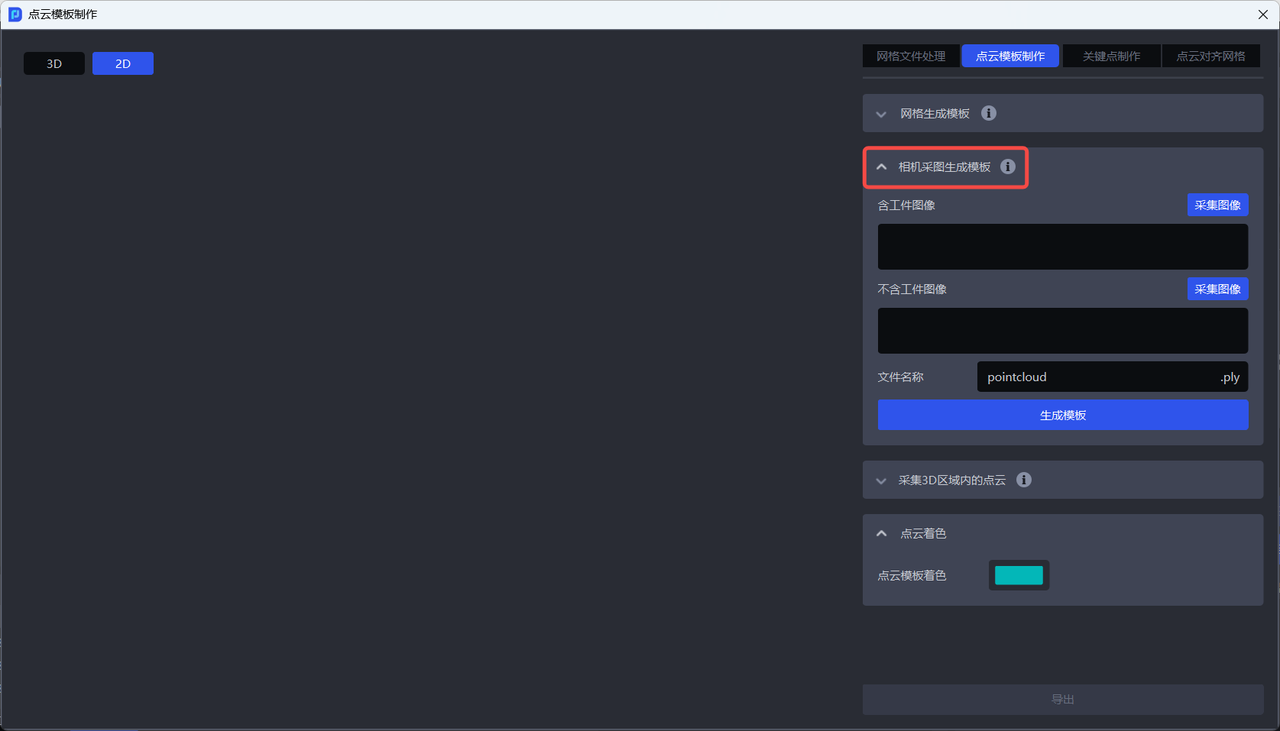Switch view to 2D mode
1280x731 pixels.
(123, 64)
